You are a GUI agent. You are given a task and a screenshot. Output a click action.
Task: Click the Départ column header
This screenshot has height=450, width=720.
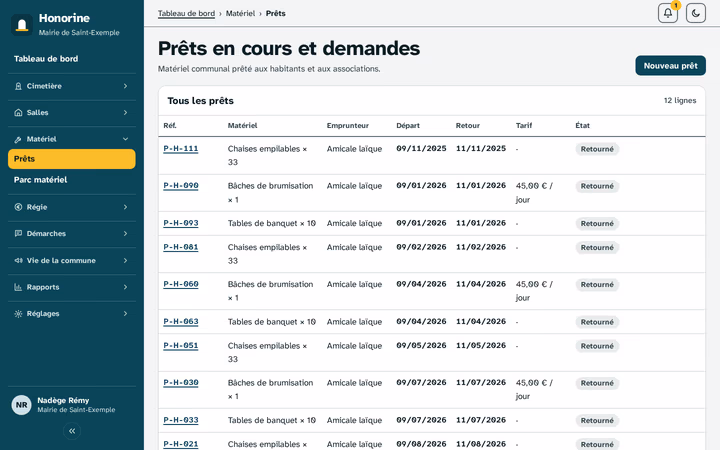coord(408,125)
